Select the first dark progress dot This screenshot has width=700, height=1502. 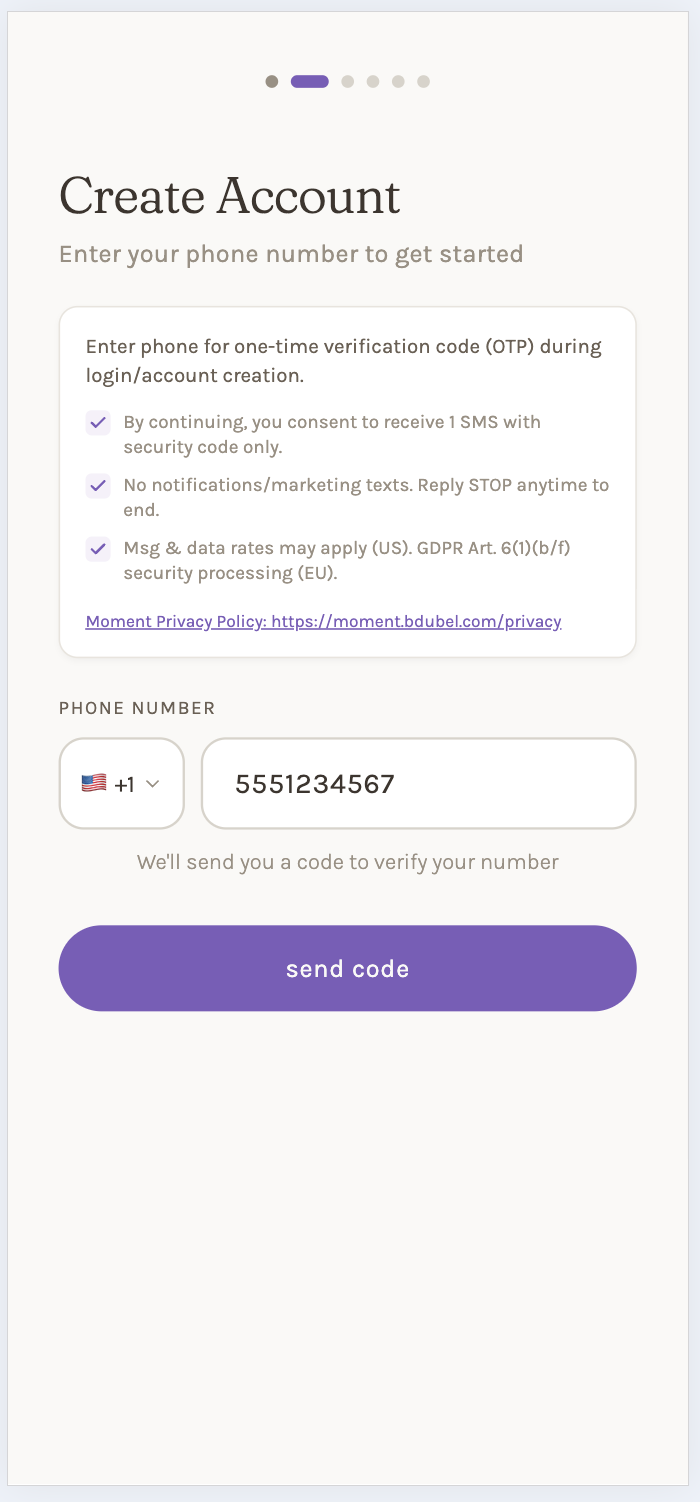(x=271, y=82)
